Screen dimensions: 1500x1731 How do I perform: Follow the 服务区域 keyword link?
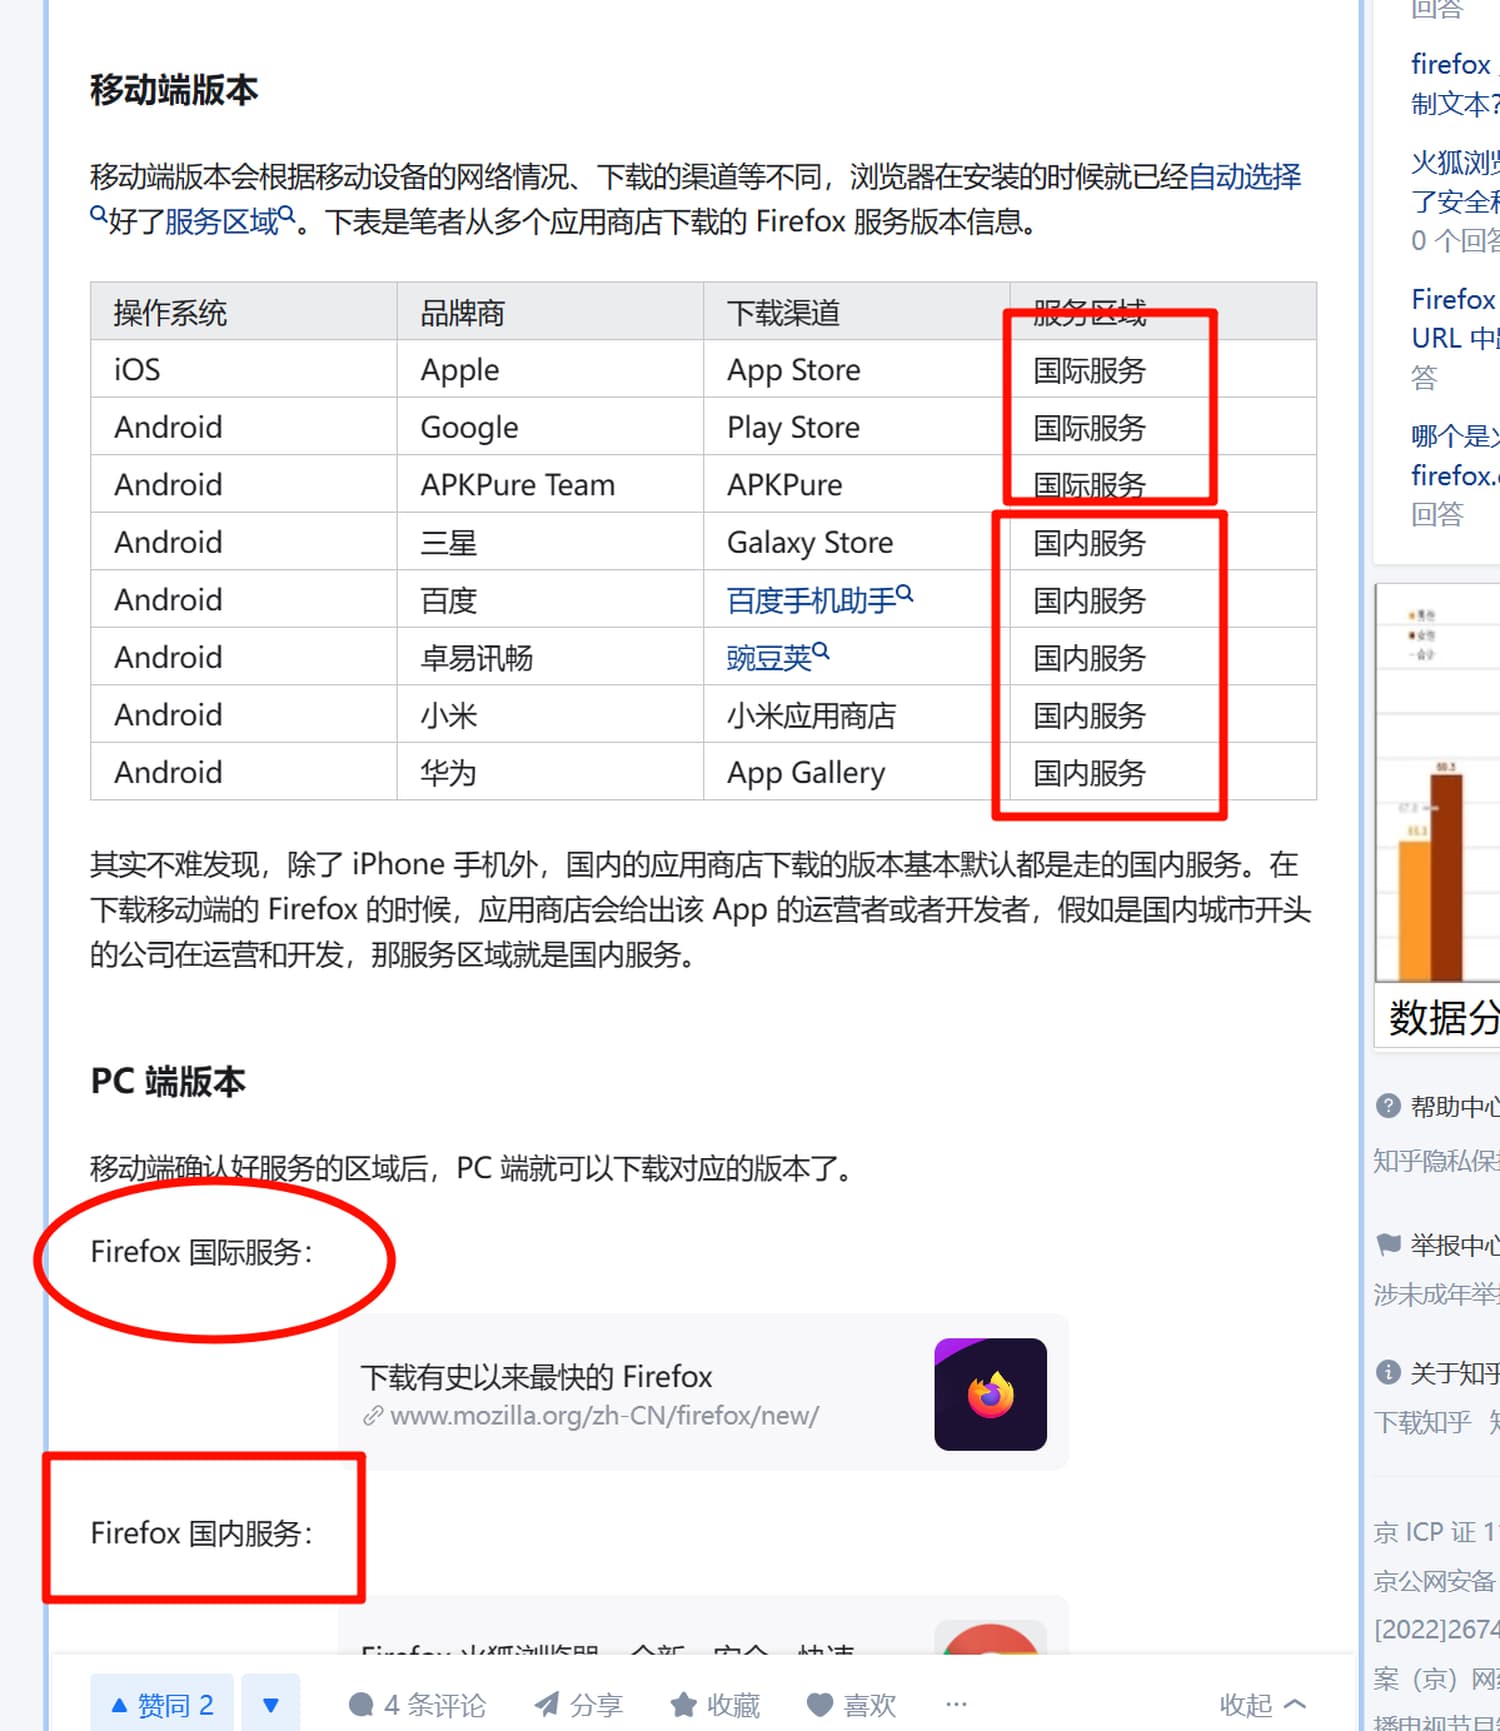pyautogui.click(x=222, y=221)
